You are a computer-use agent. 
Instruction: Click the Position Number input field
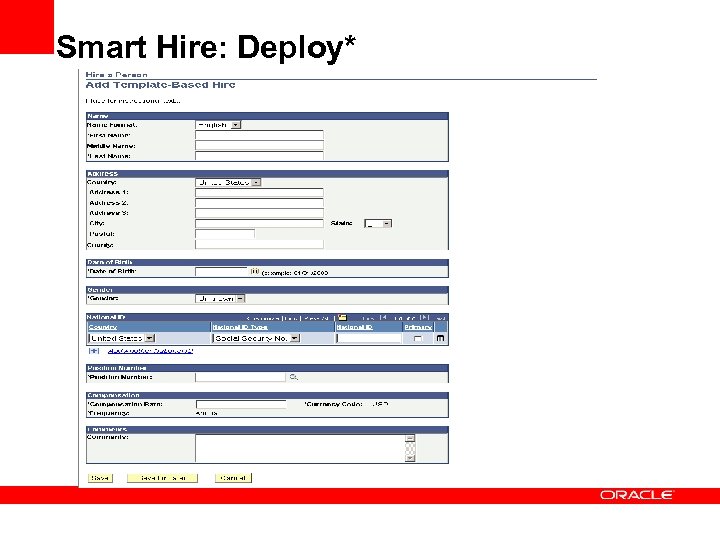[240, 377]
